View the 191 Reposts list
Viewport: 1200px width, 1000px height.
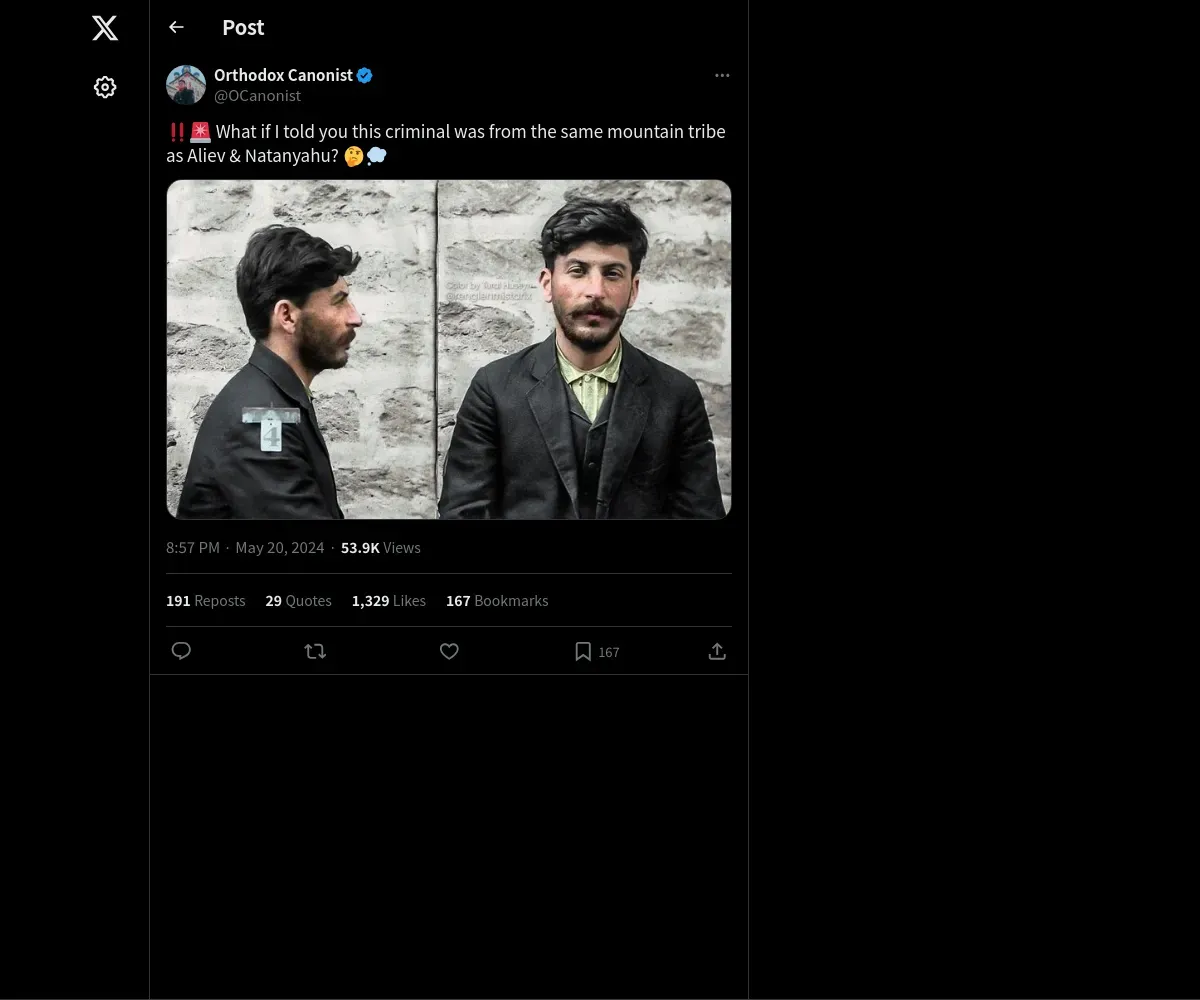(x=205, y=600)
